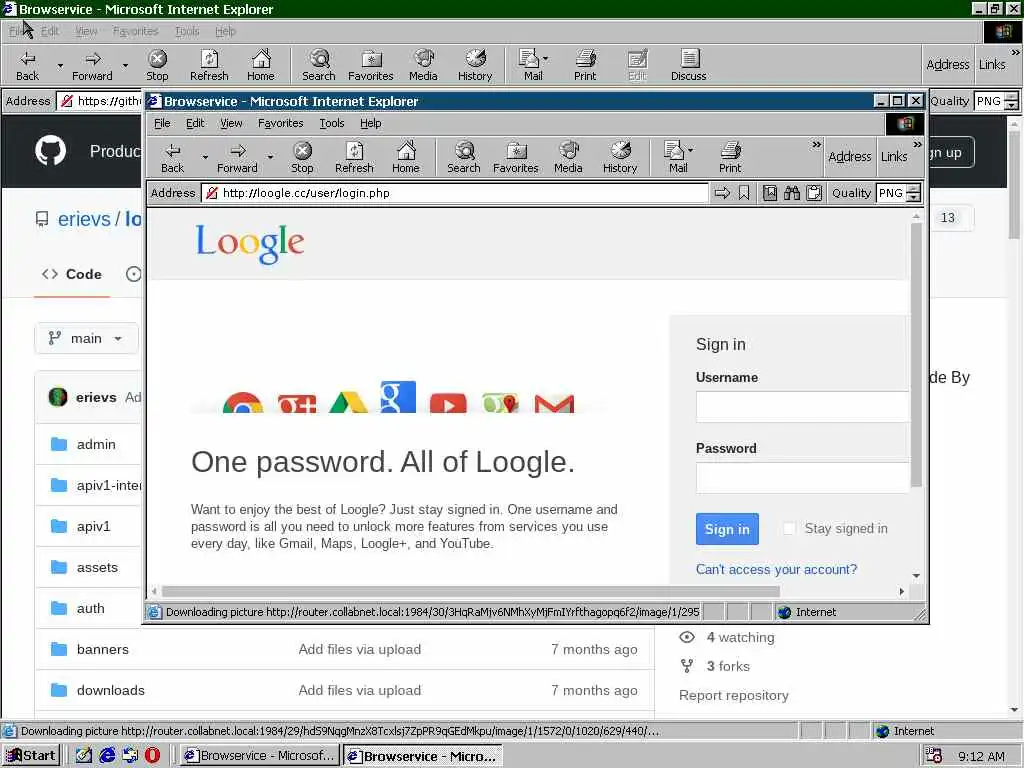This screenshot has width=1024, height=768.
Task: Open Media in the front Loogle window toolbar
Action: [568, 157]
